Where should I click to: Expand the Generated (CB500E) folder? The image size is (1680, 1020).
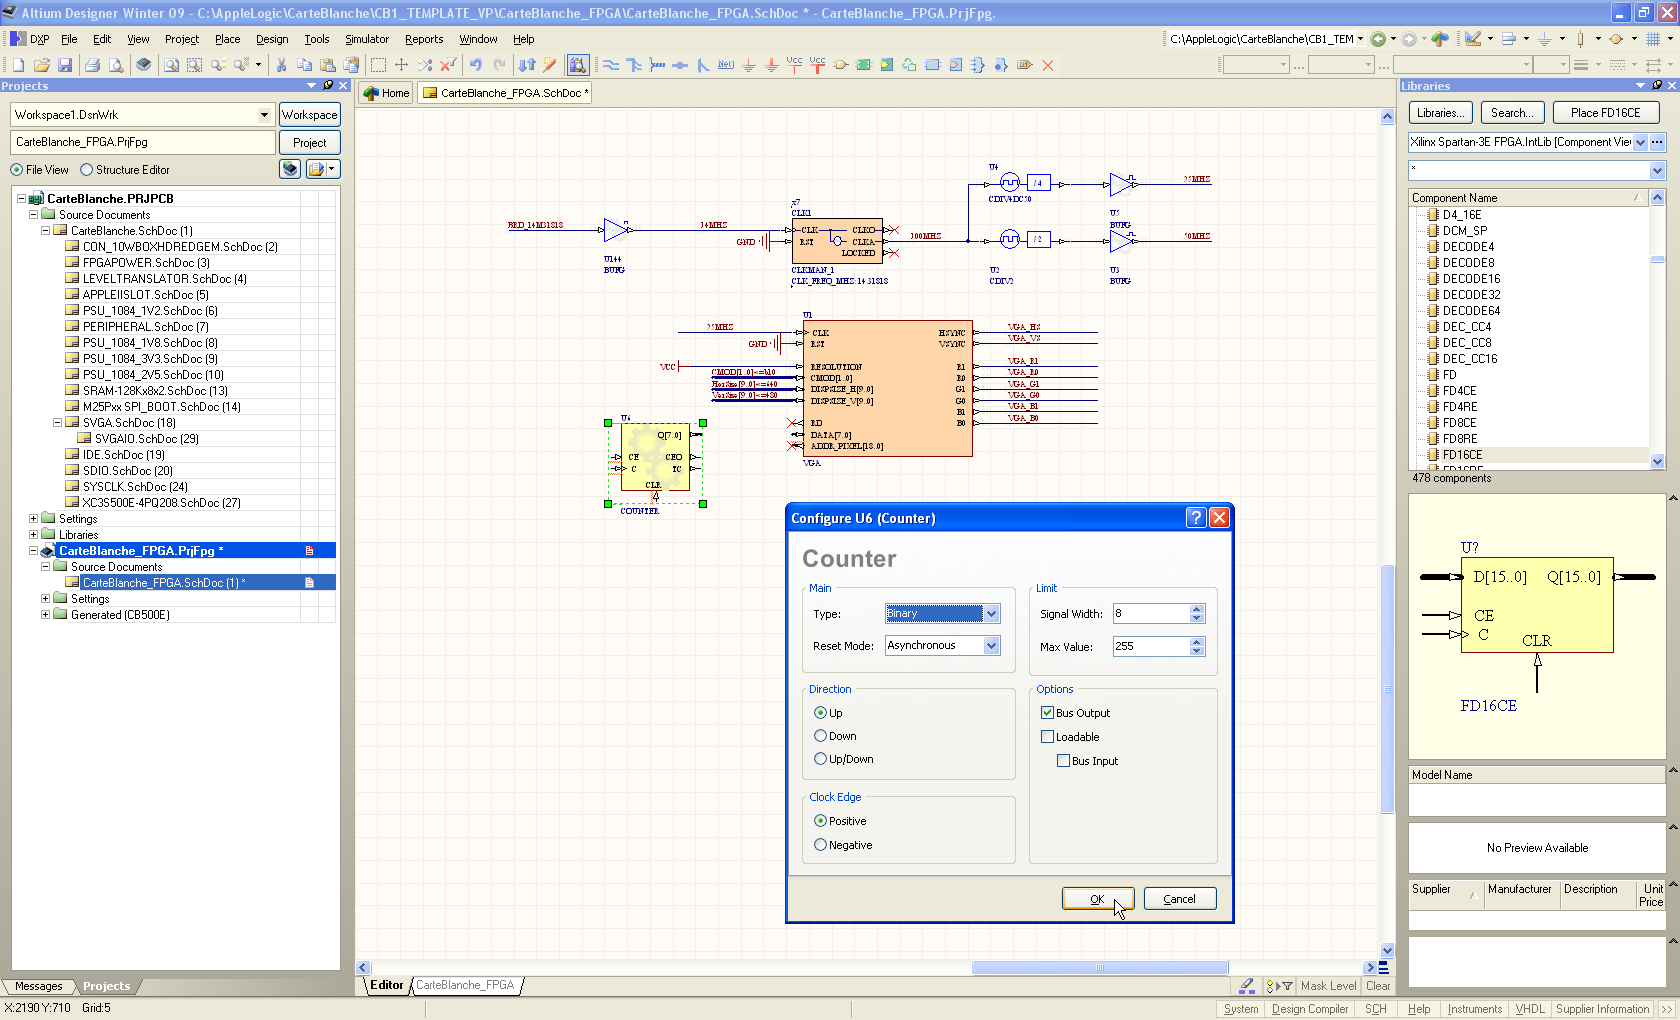[x=45, y=615]
